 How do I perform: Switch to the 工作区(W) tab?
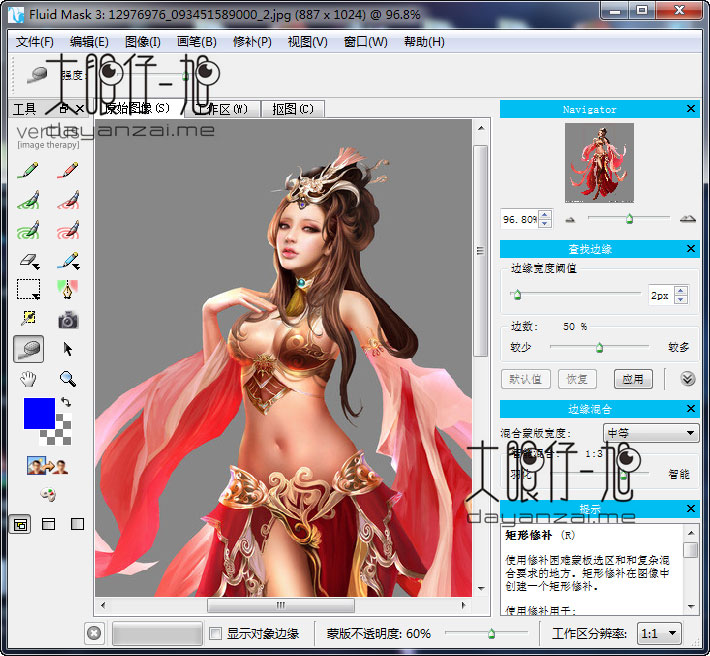(222, 109)
